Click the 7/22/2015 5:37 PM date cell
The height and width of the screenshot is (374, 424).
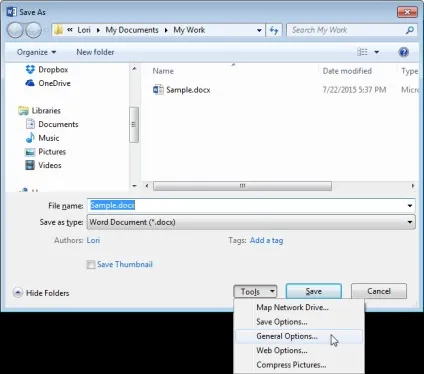click(x=354, y=90)
